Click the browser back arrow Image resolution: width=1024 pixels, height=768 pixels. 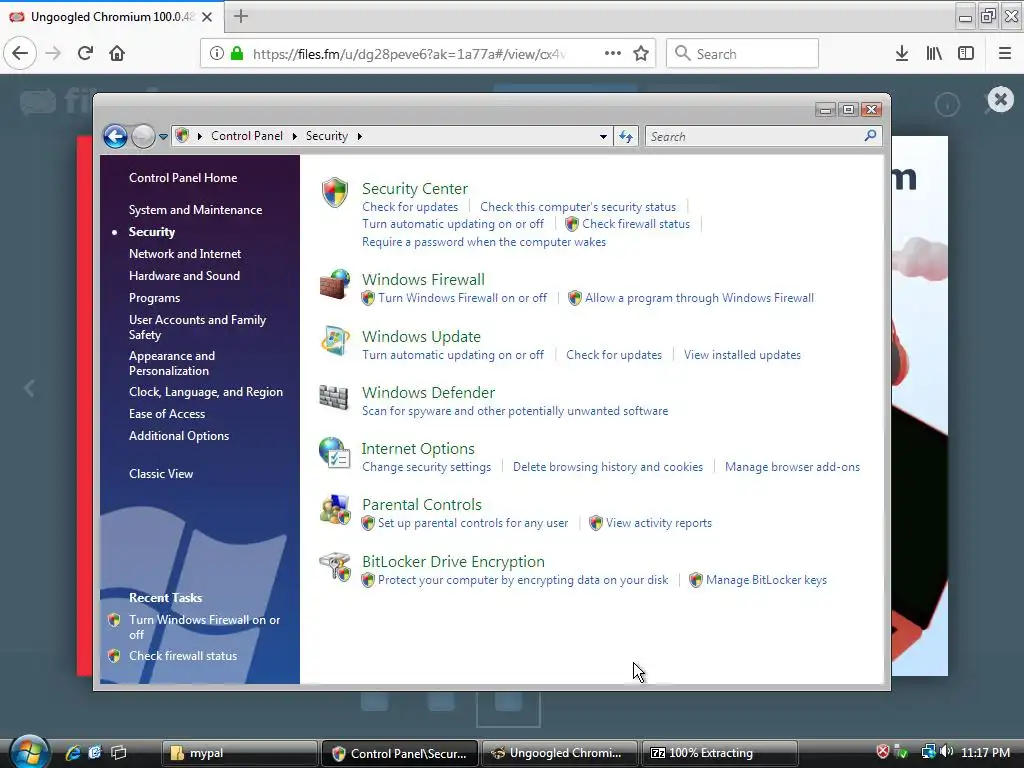(20, 54)
